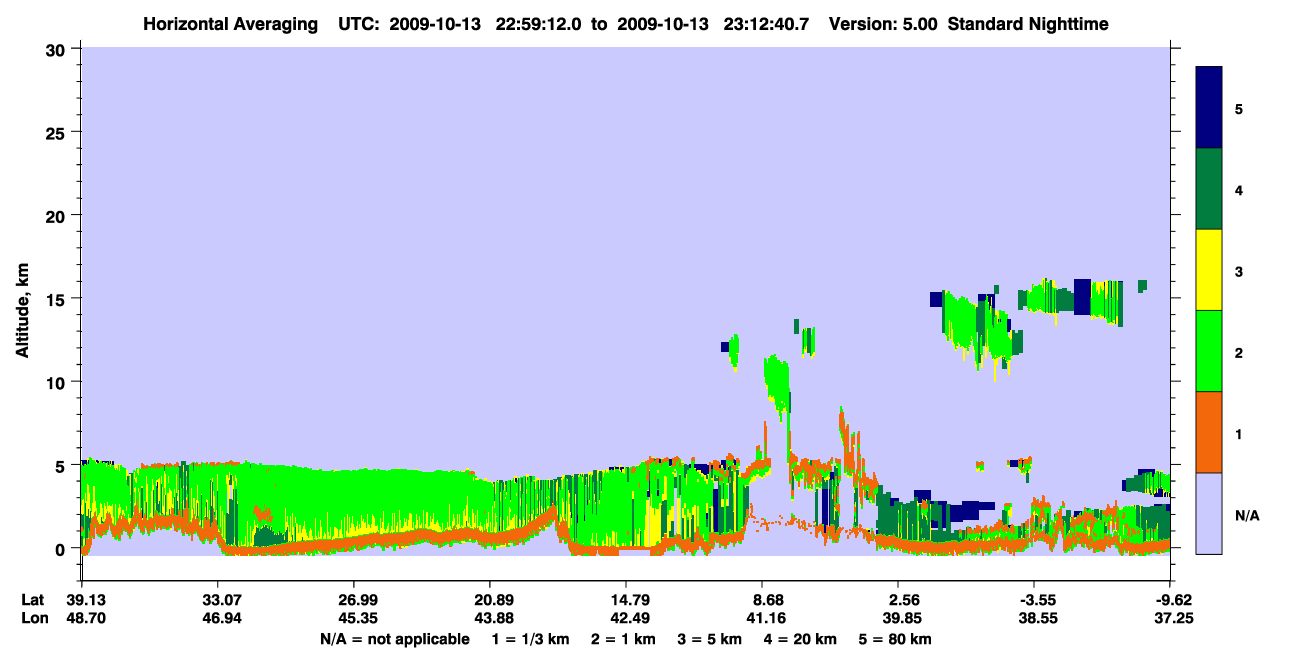Click the altitude tick label 25
The width and height of the screenshot is (1300, 667).
pyautogui.click(x=58, y=132)
